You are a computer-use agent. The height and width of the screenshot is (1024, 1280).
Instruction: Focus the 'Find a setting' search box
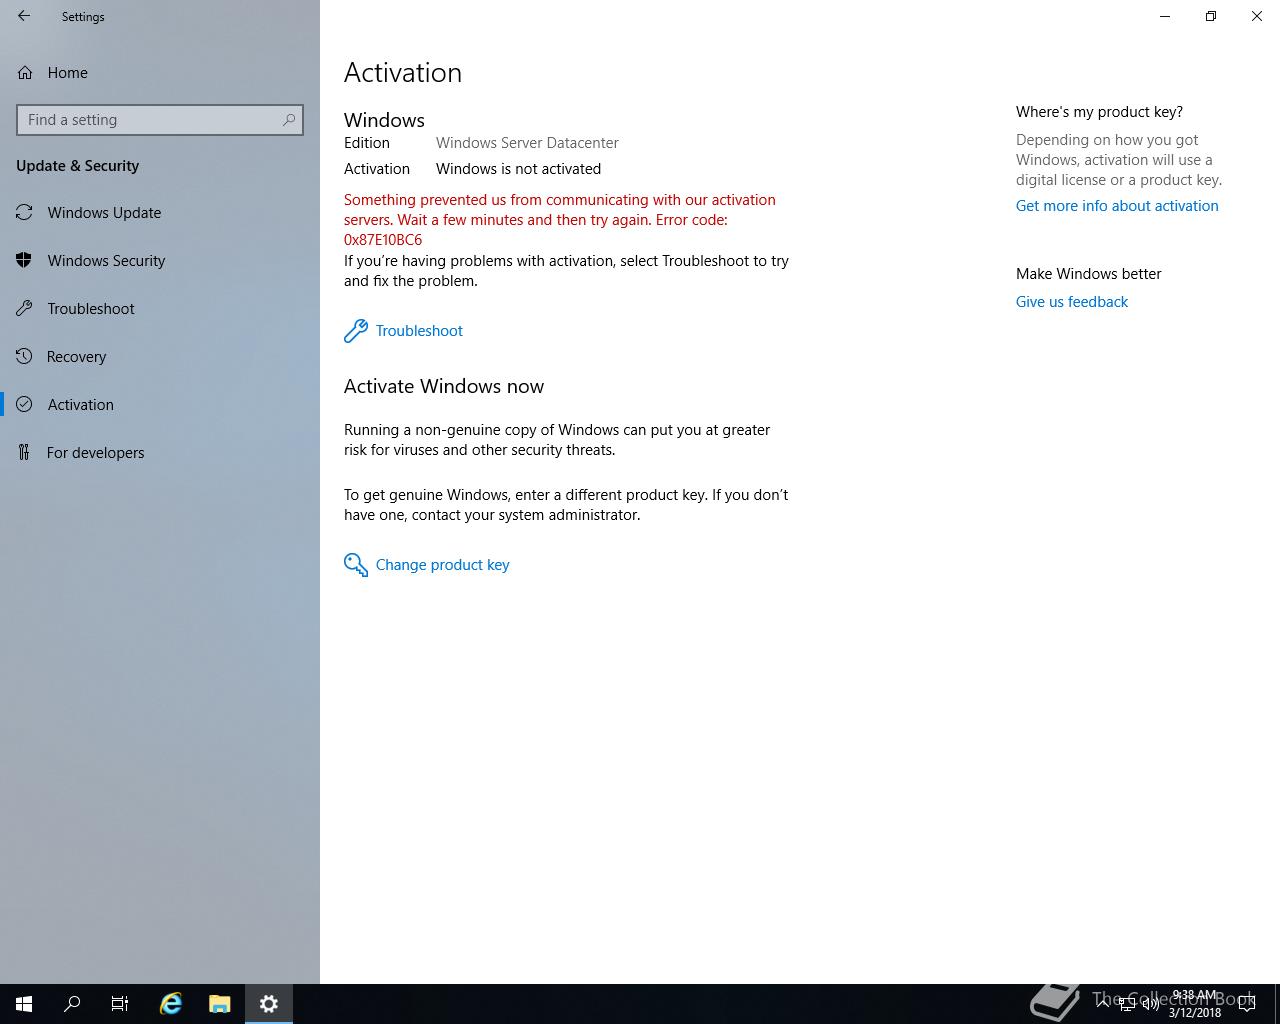click(x=160, y=120)
